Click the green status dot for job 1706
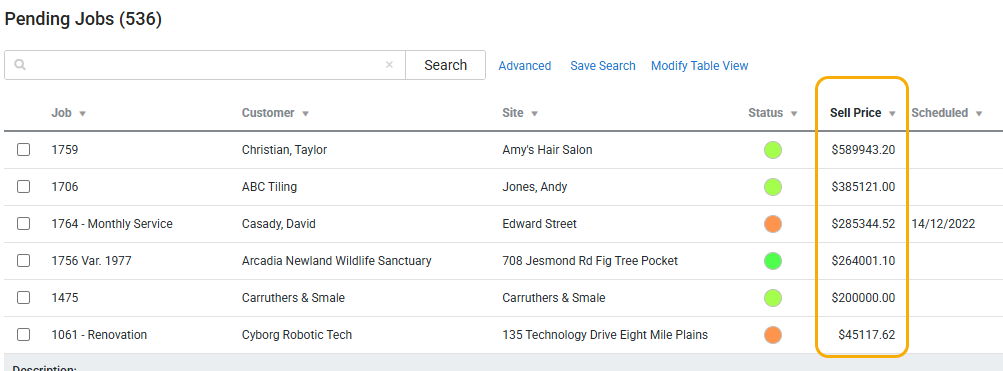Image resolution: width=1003 pixels, height=371 pixels. pos(773,187)
